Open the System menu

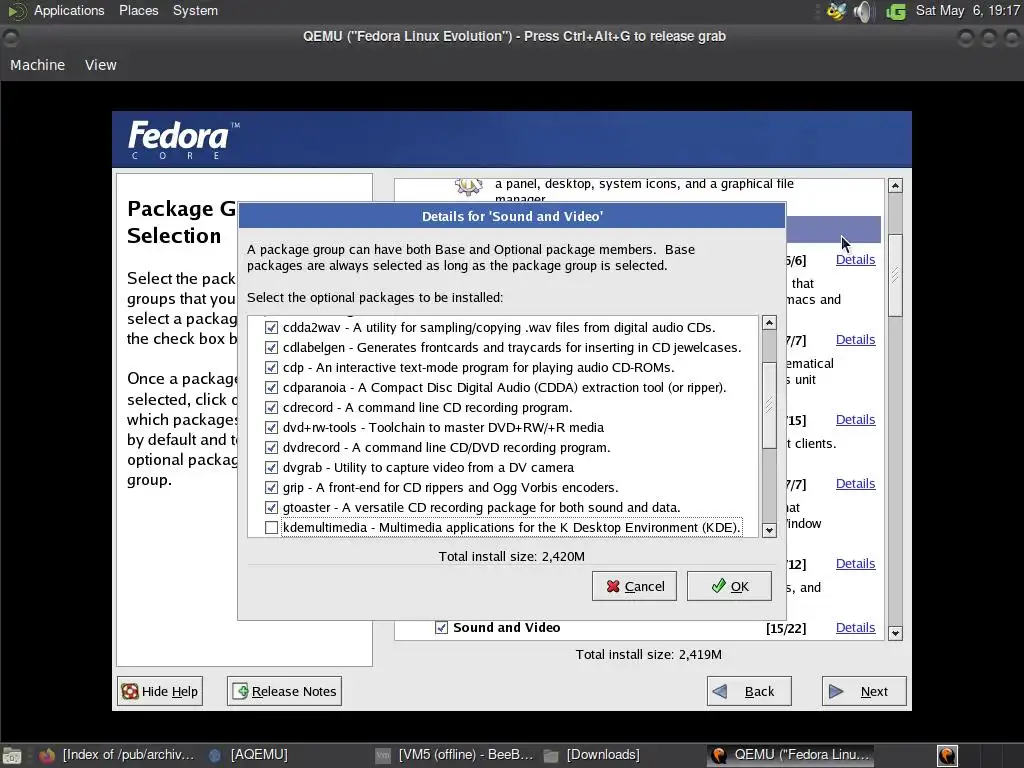click(195, 10)
